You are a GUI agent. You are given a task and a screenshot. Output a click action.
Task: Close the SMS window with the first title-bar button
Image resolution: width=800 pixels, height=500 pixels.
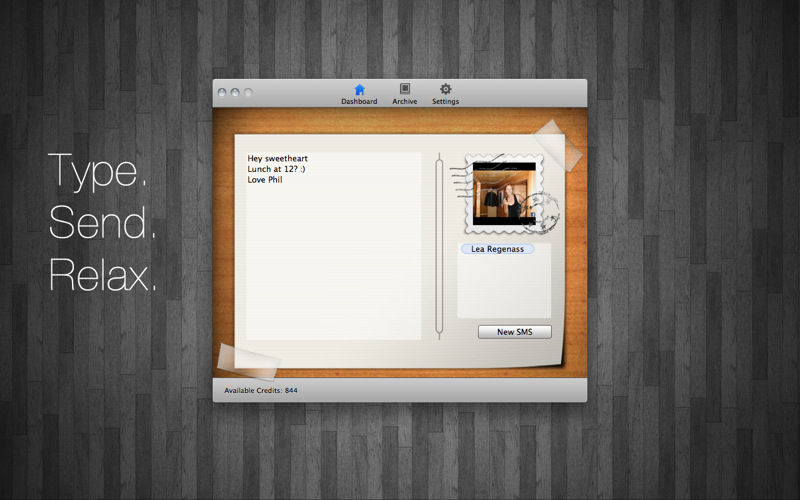222,93
